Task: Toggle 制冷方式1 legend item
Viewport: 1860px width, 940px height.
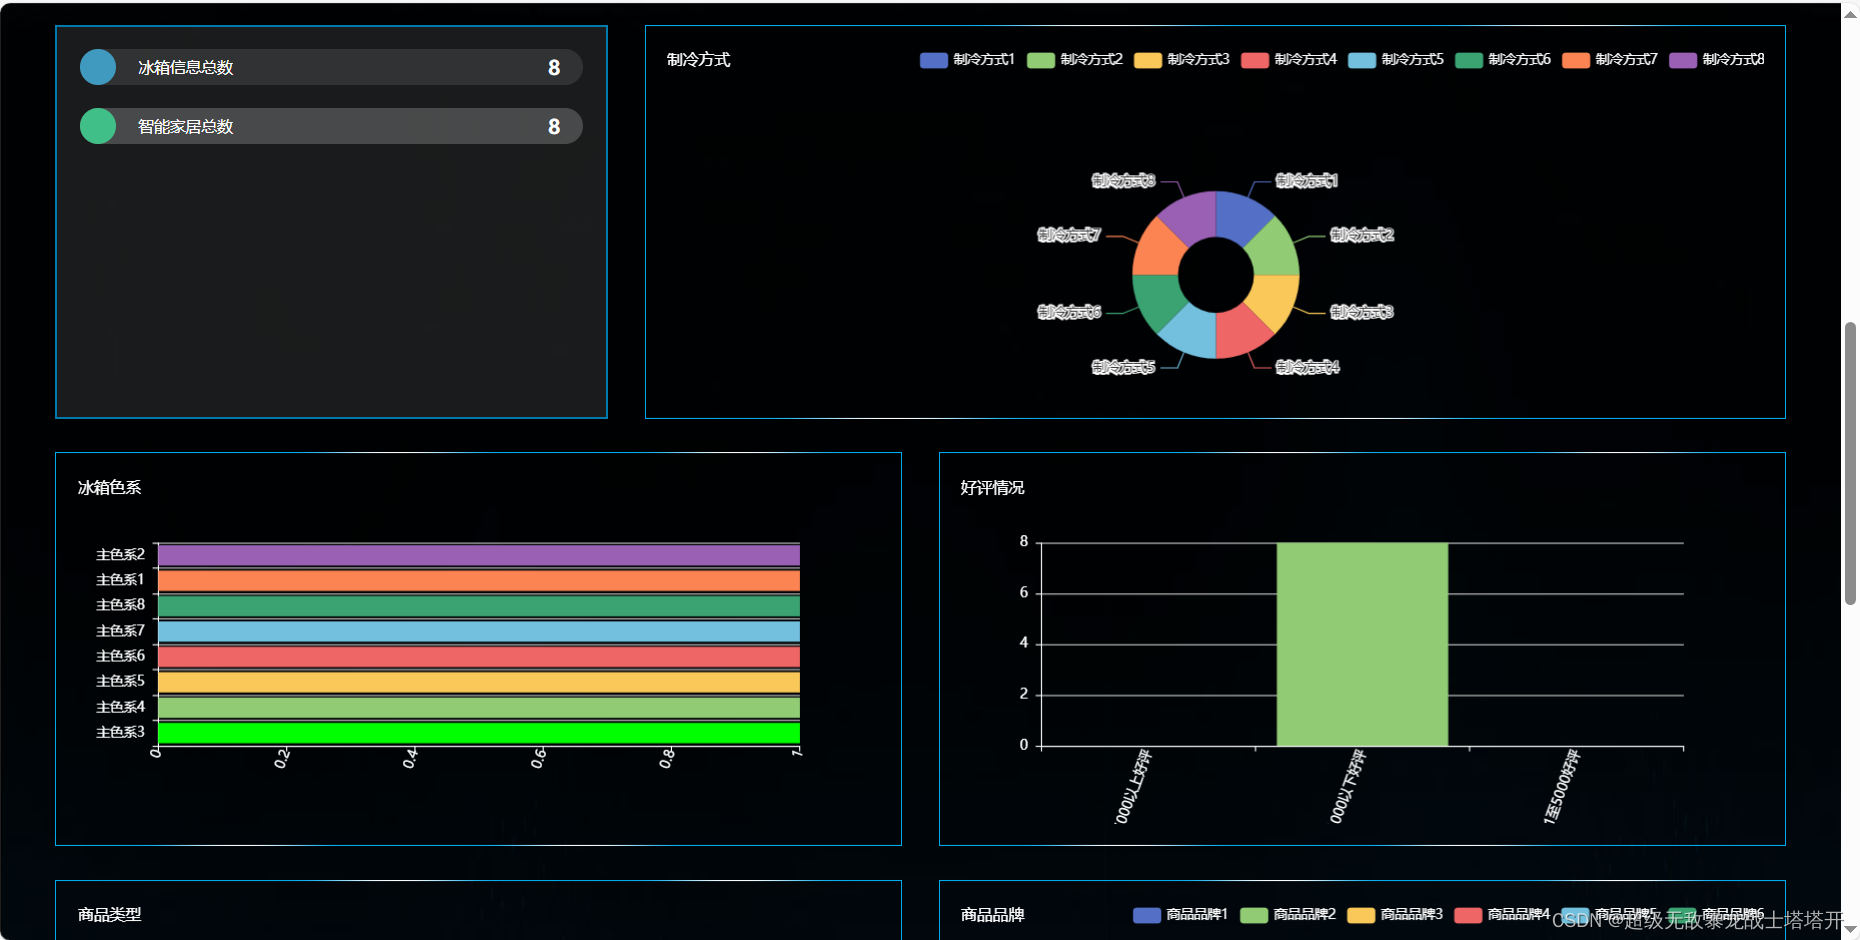Action: pos(967,60)
